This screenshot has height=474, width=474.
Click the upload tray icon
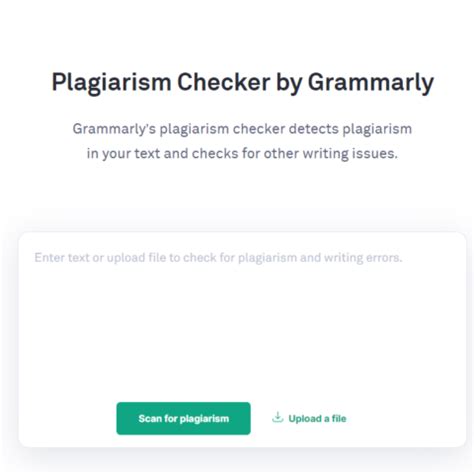coord(277,417)
